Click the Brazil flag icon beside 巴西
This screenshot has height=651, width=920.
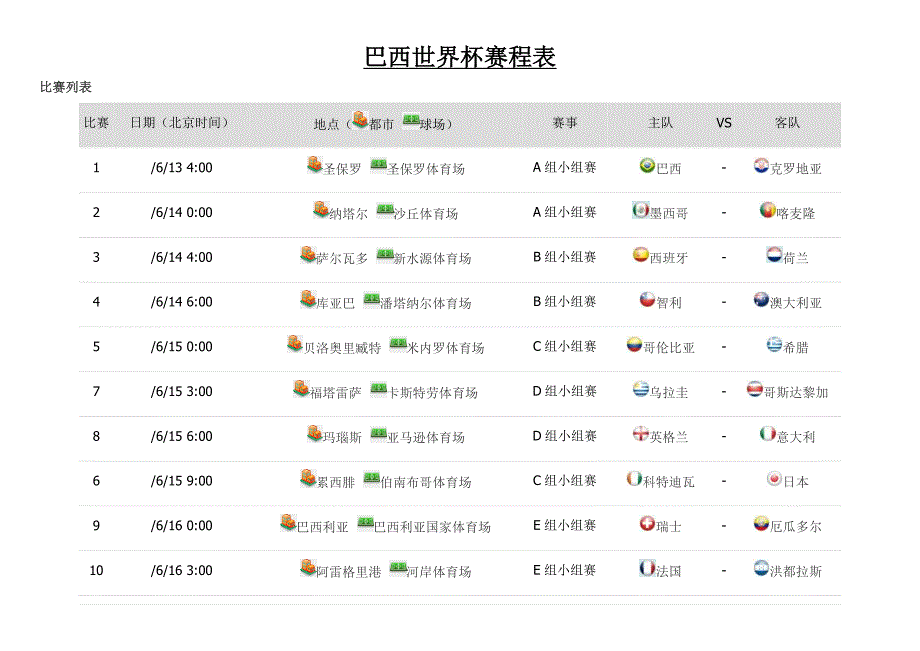click(647, 166)
